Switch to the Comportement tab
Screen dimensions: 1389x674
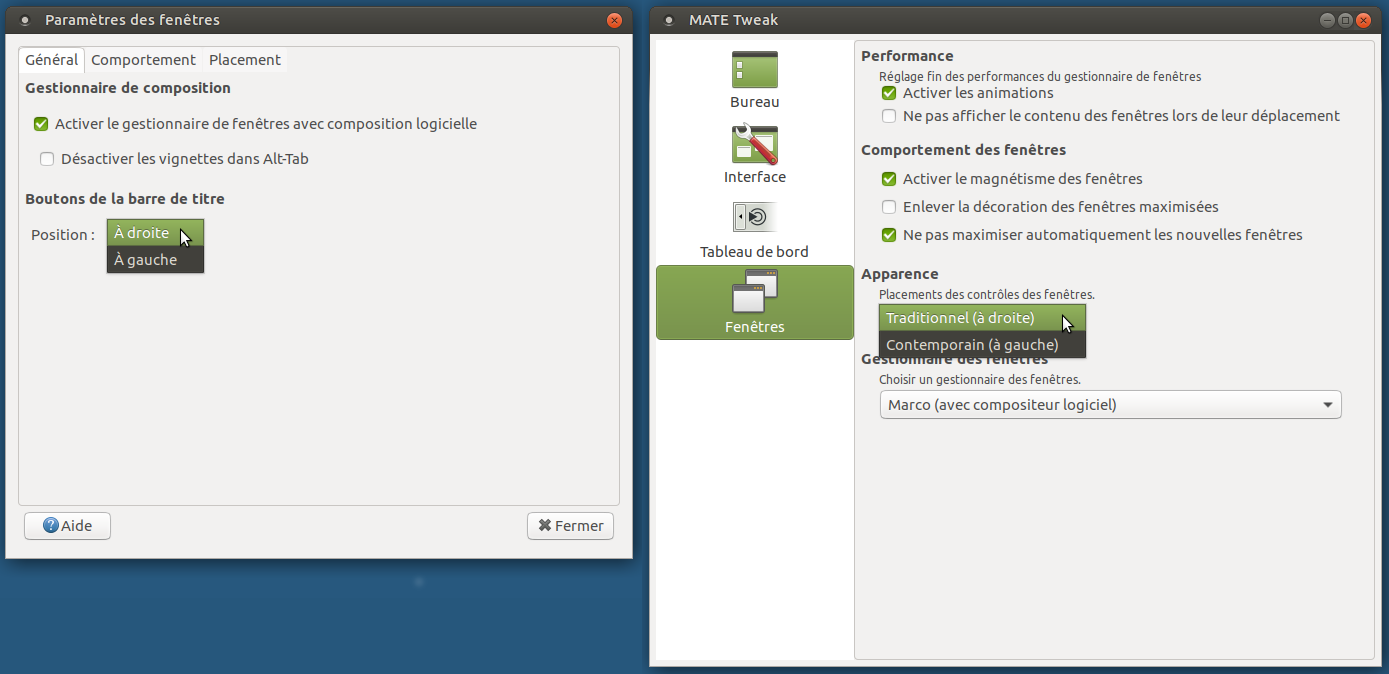point(143,60)
